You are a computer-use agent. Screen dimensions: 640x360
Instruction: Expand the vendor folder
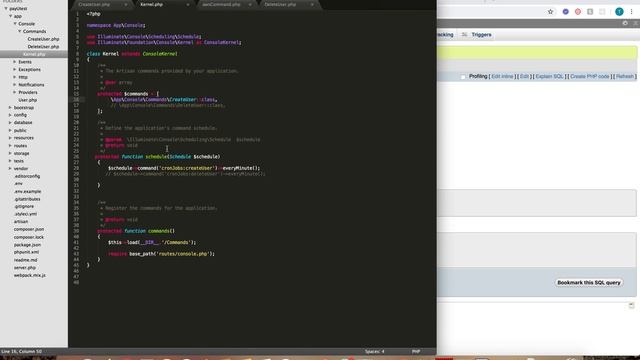tap(10, 168)
